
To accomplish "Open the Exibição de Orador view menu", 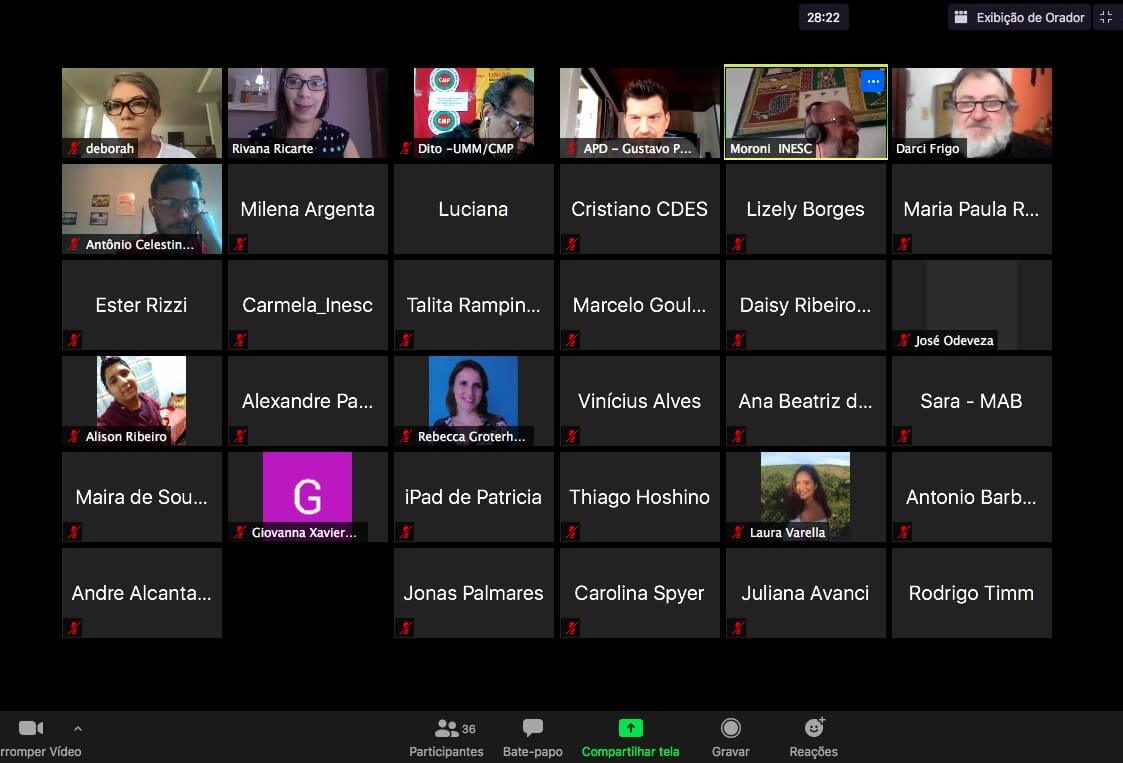I will [x=1019, y=17].
